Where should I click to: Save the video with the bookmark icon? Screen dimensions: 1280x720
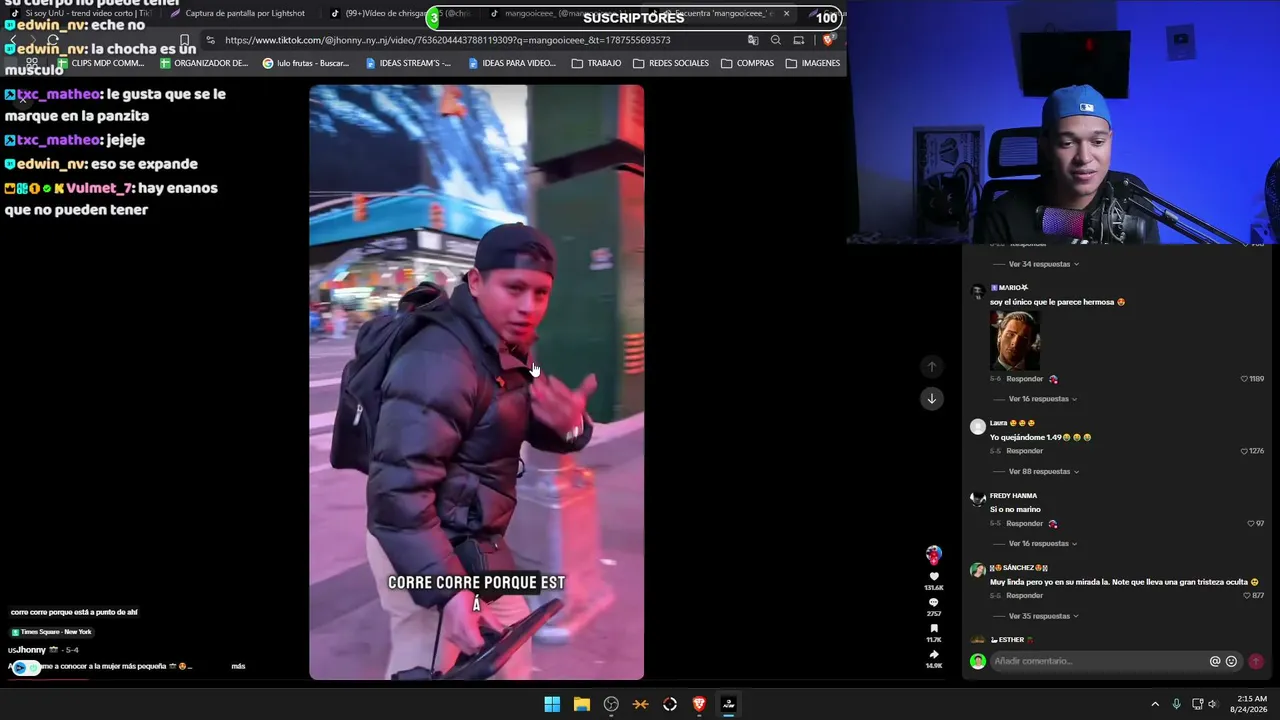coord(934,628)
